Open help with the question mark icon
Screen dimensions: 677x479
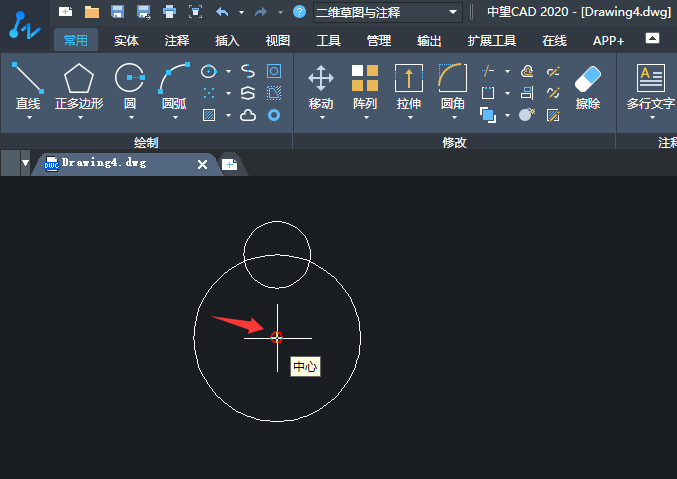[299, 12]
